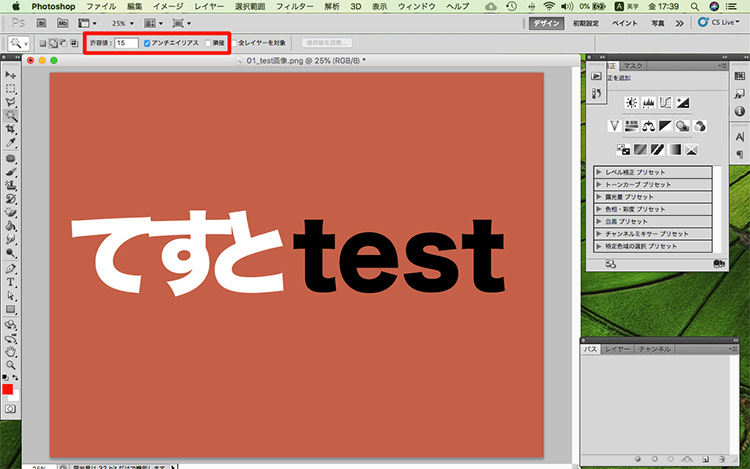Switch to 初期設定 workspace
Screen dimensions: 750x469
pos(586,23)
